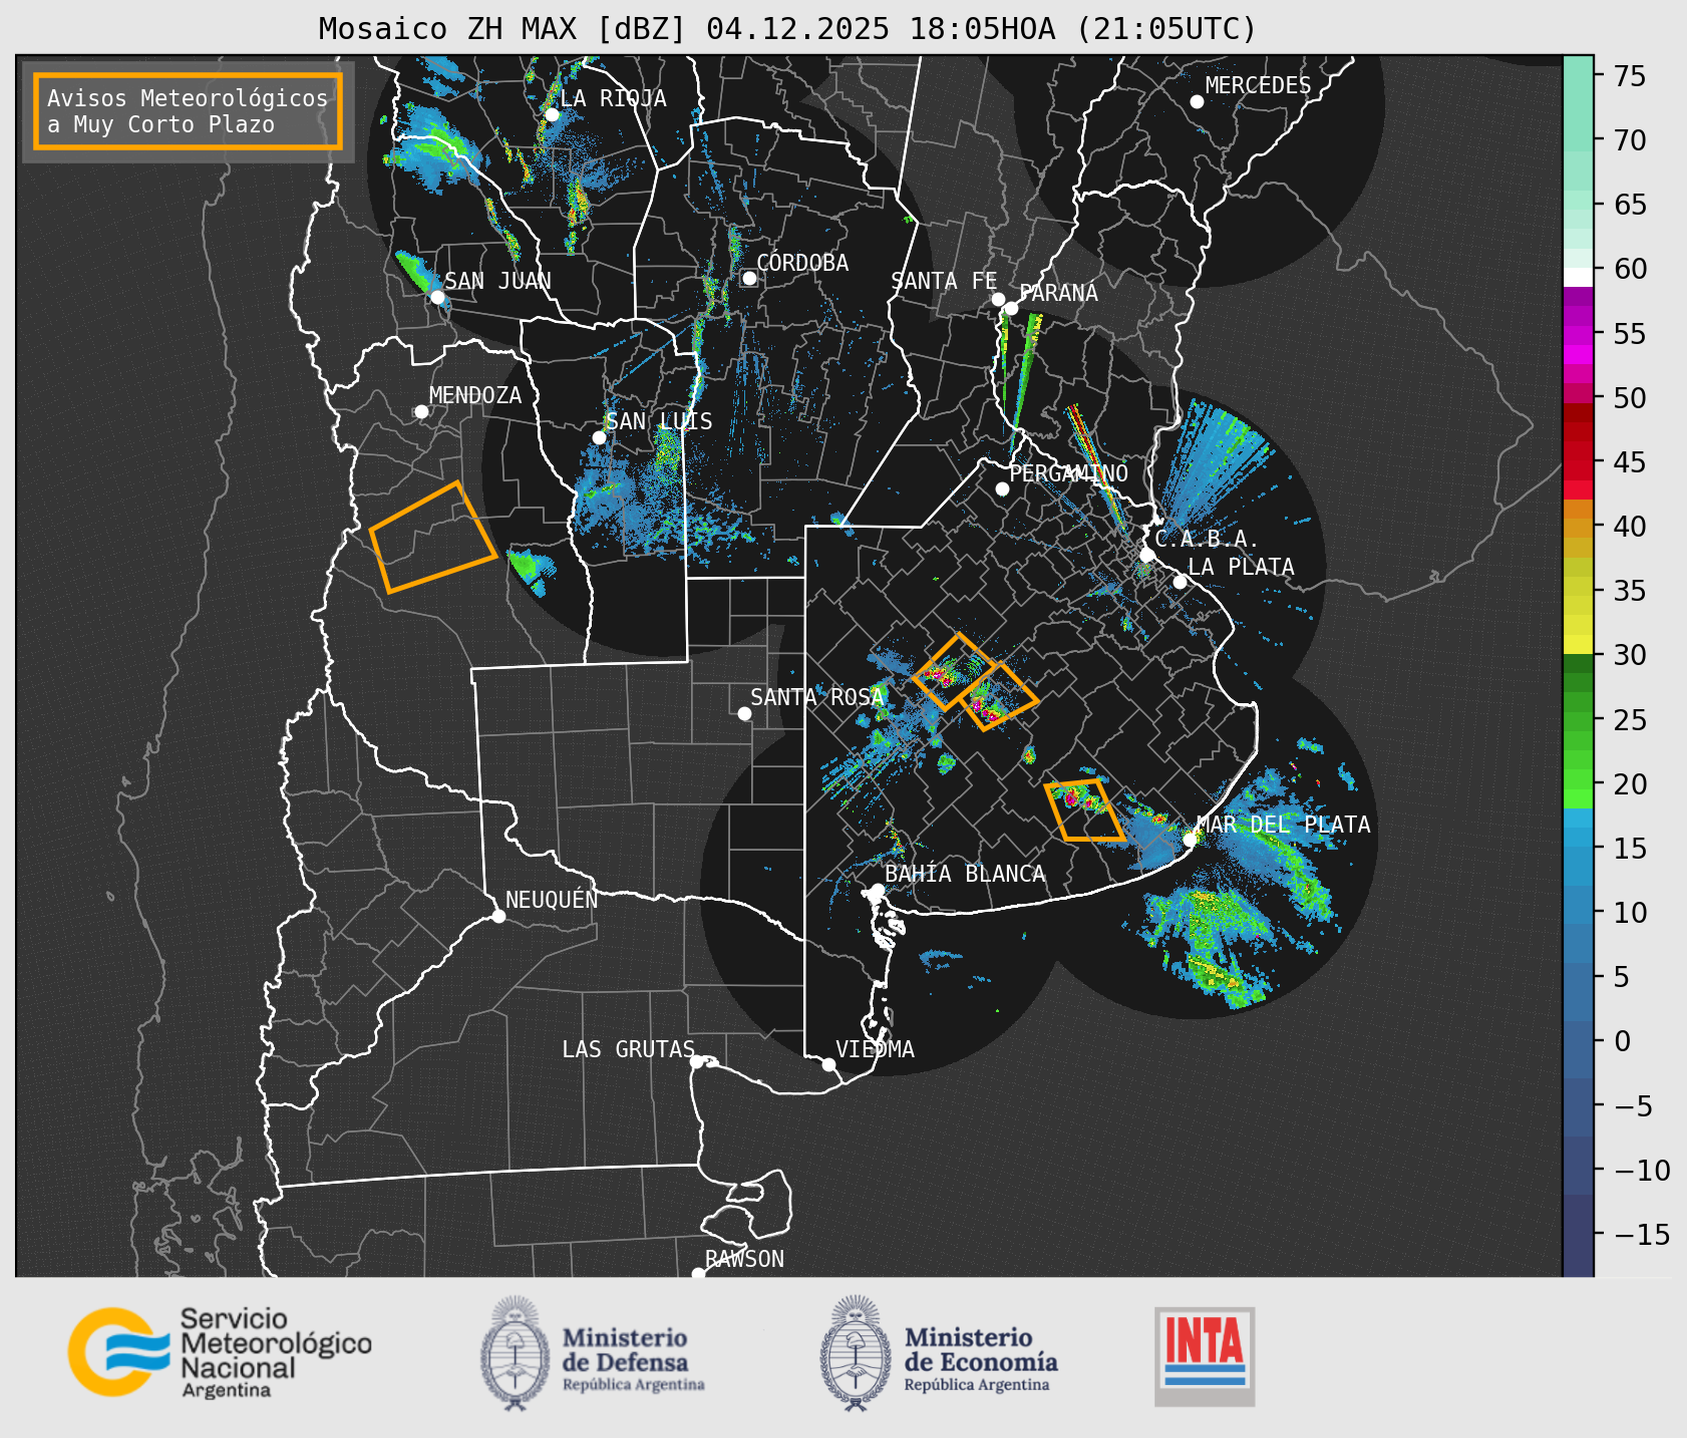Click the 60 value on the dBZ scale
Viewport: 1687px width, 1438px height.
coord(1629,269)
